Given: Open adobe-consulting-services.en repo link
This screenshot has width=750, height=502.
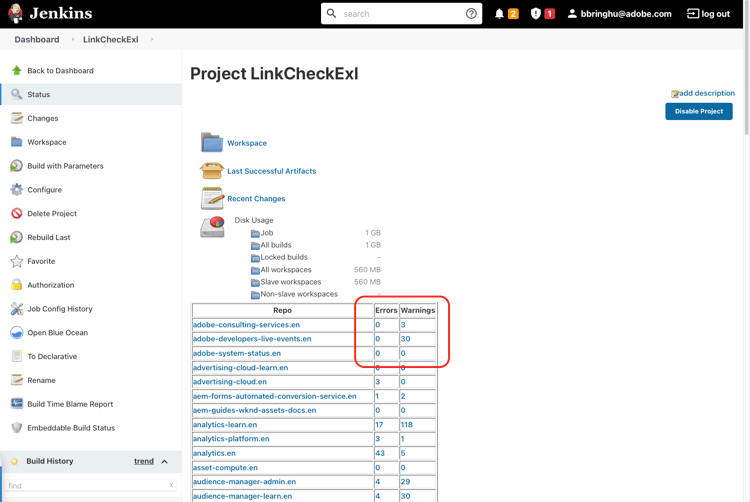Looking at the screenshot, I should [x=246, y=325].
